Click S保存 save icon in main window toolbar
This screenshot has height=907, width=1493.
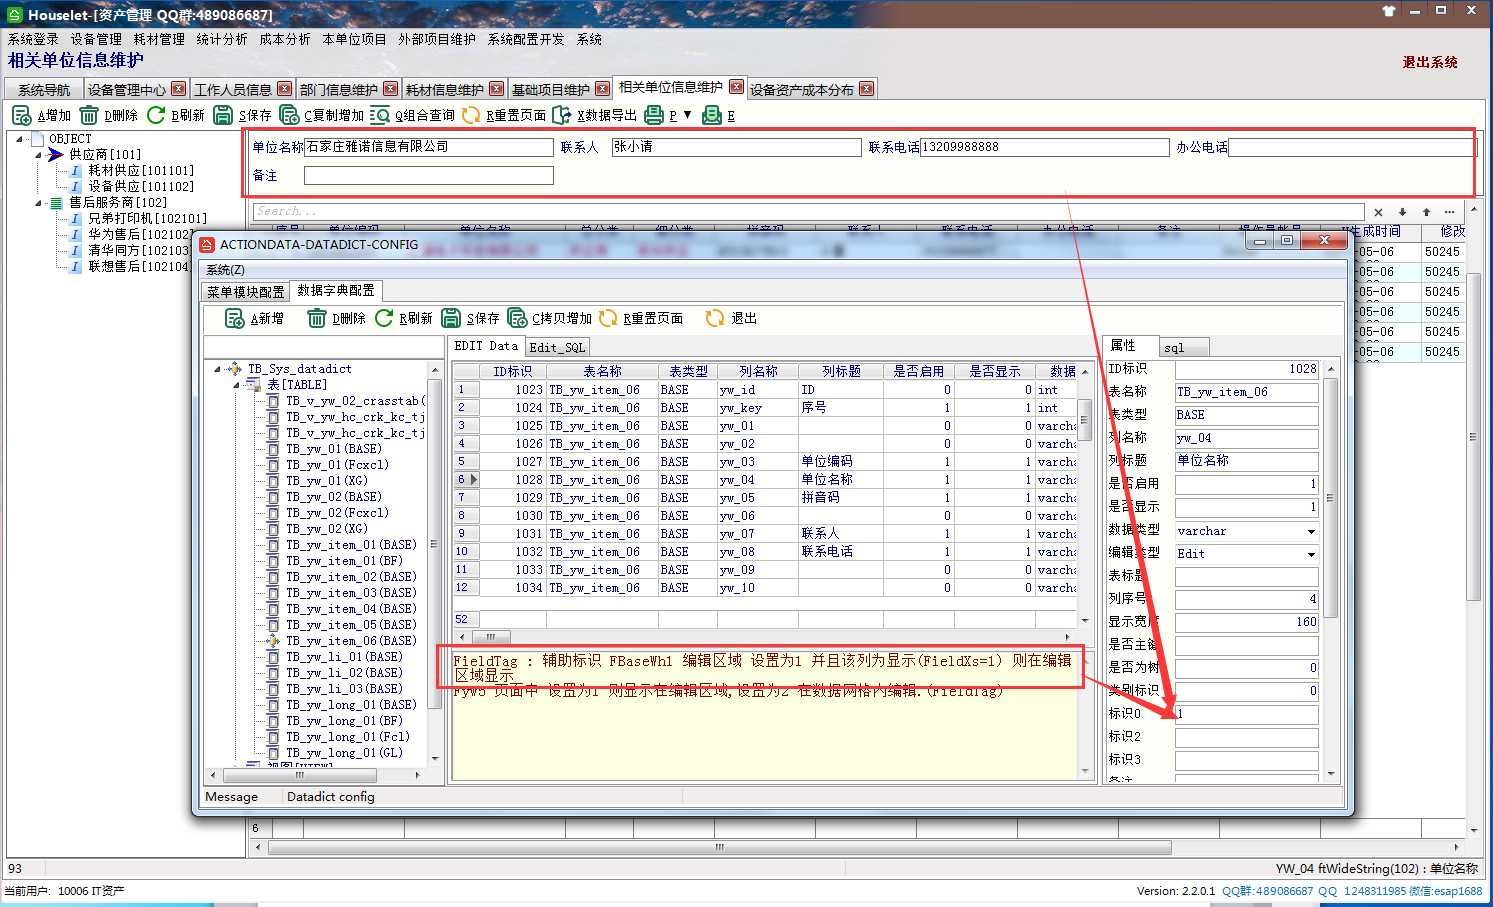(x=223, y=116)
